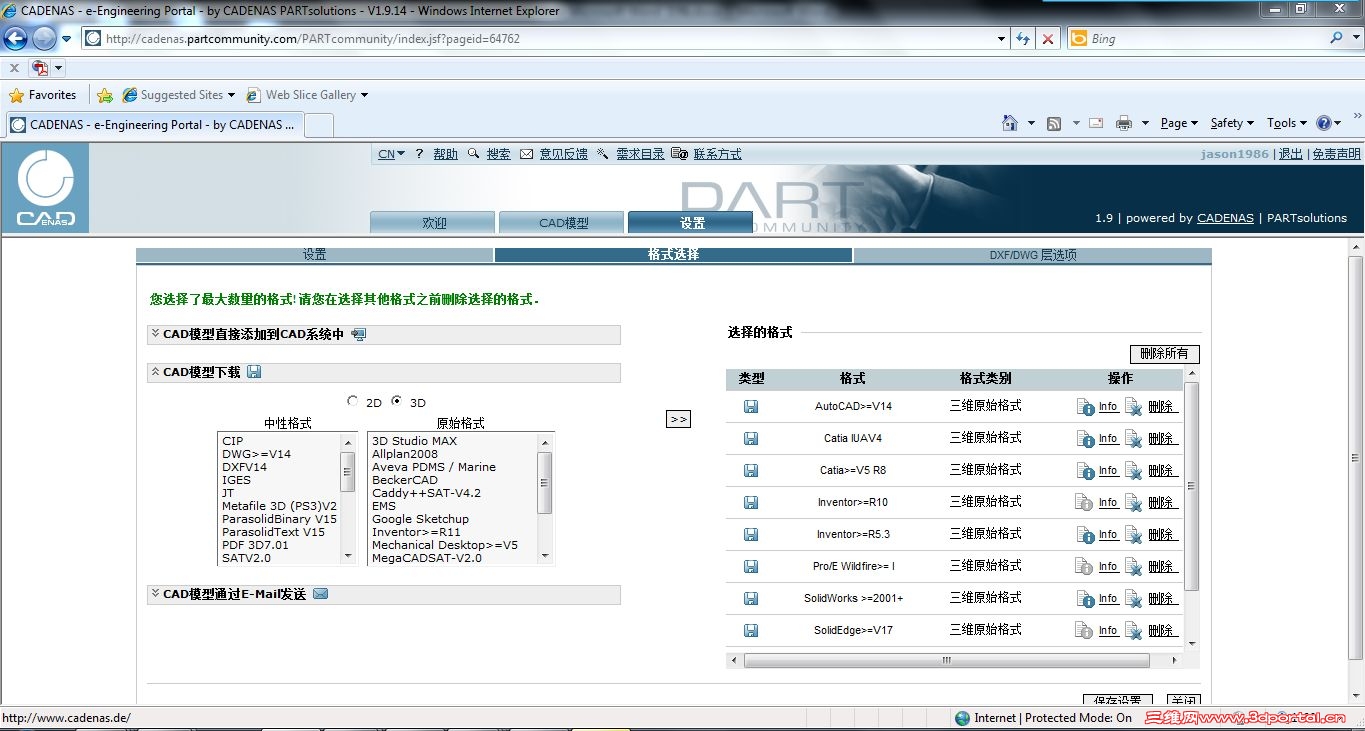Switch to the 欢迎 tab
Viewport: 1365px width, 731px height.
(433, 223)
